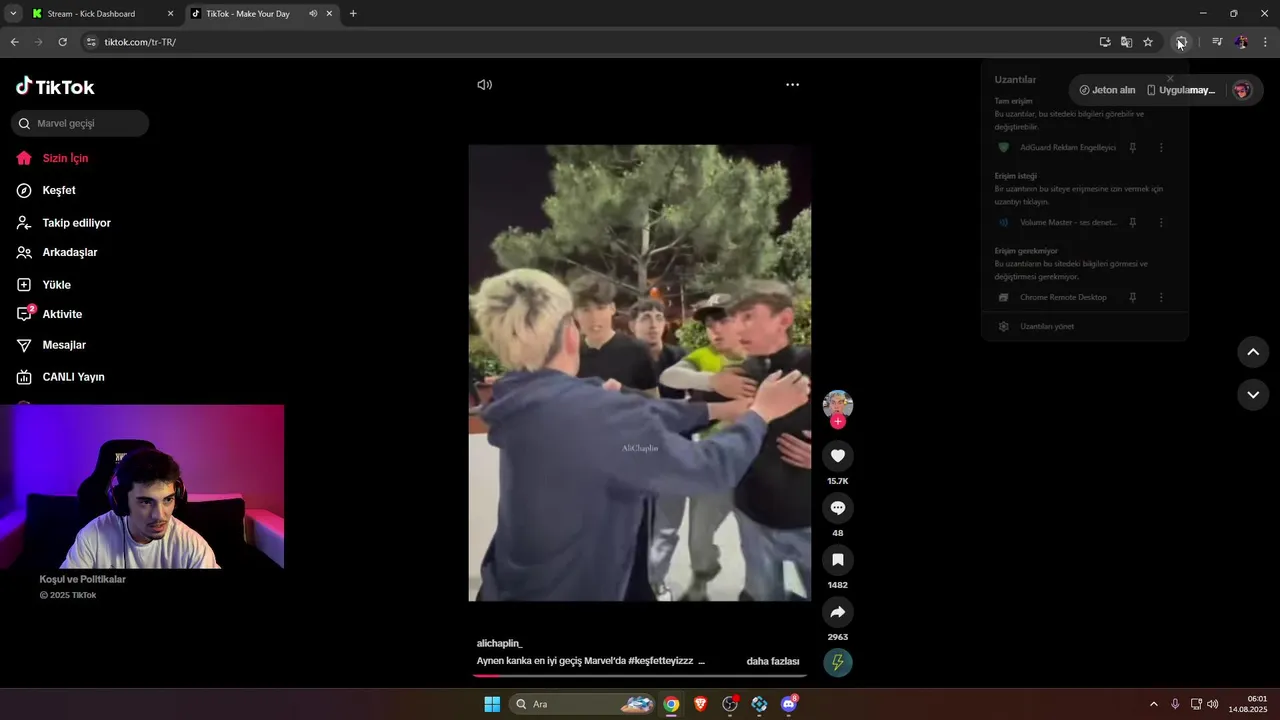Screen dimensions: 1280x720
Task: Click the #keşfetteyizzz hashtag
Action: click(x=660, y=661)
